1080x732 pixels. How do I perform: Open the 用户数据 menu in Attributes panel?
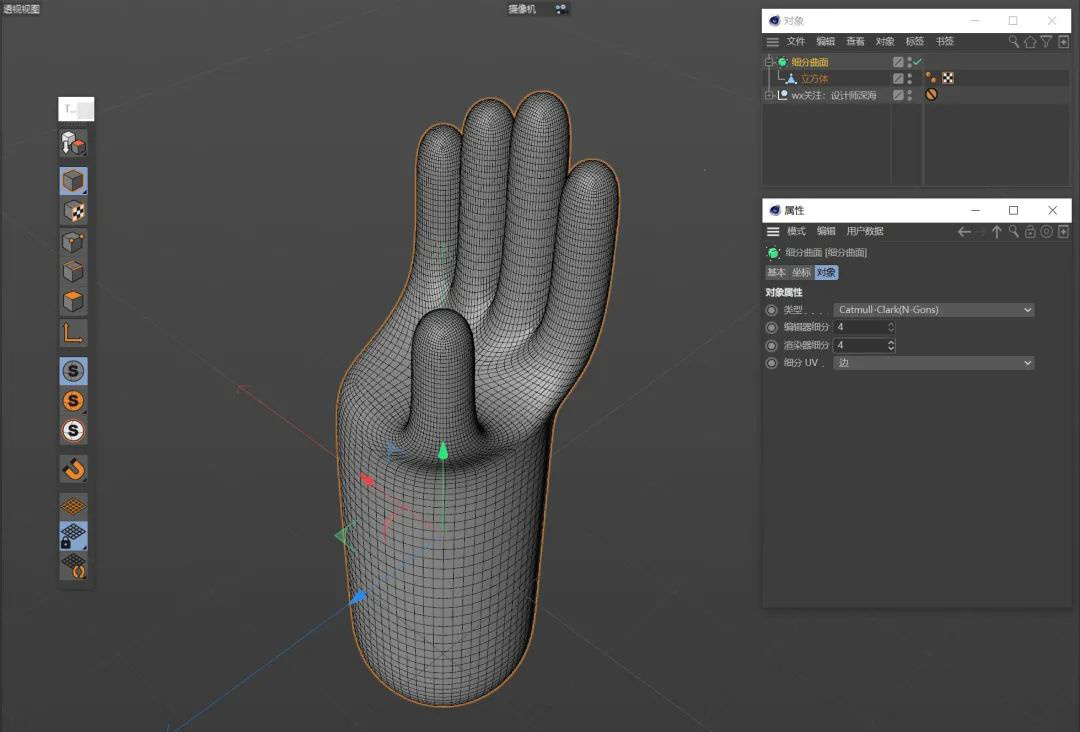coord(865,232)
